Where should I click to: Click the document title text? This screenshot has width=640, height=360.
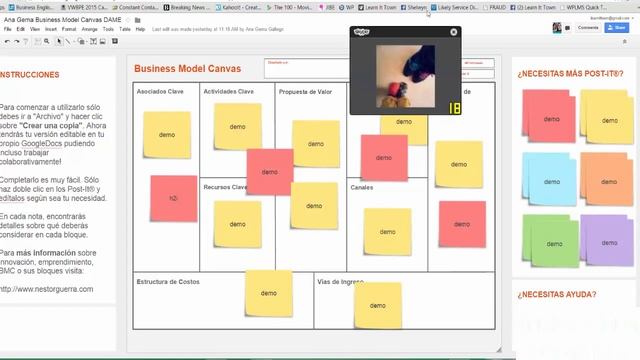[62, 20]
